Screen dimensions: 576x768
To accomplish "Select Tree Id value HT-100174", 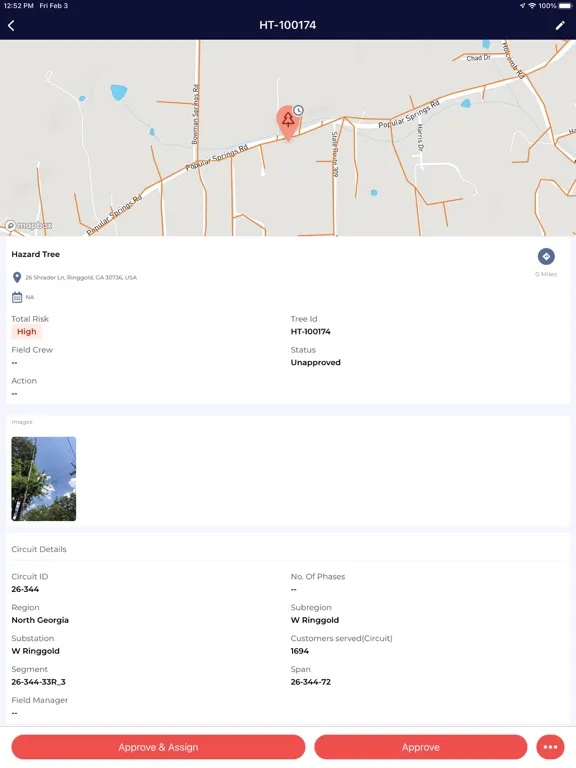I will click(x=311, y=332).
